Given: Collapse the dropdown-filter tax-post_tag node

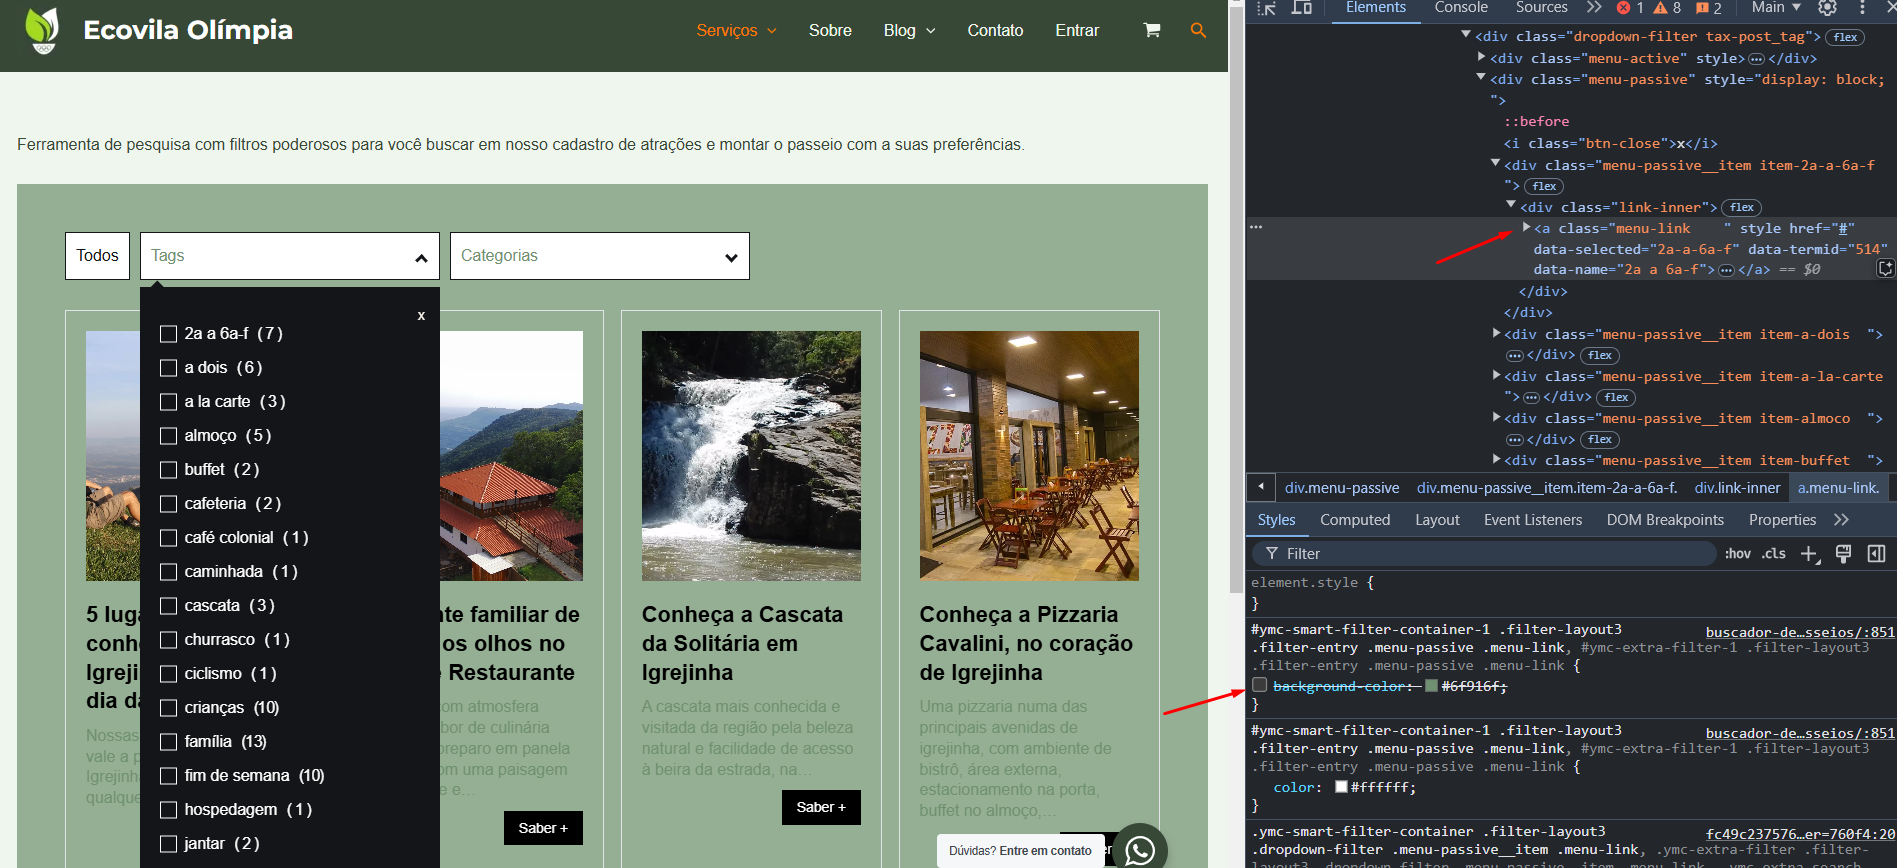Looking at the screenshot, I should coord(1466,35).
